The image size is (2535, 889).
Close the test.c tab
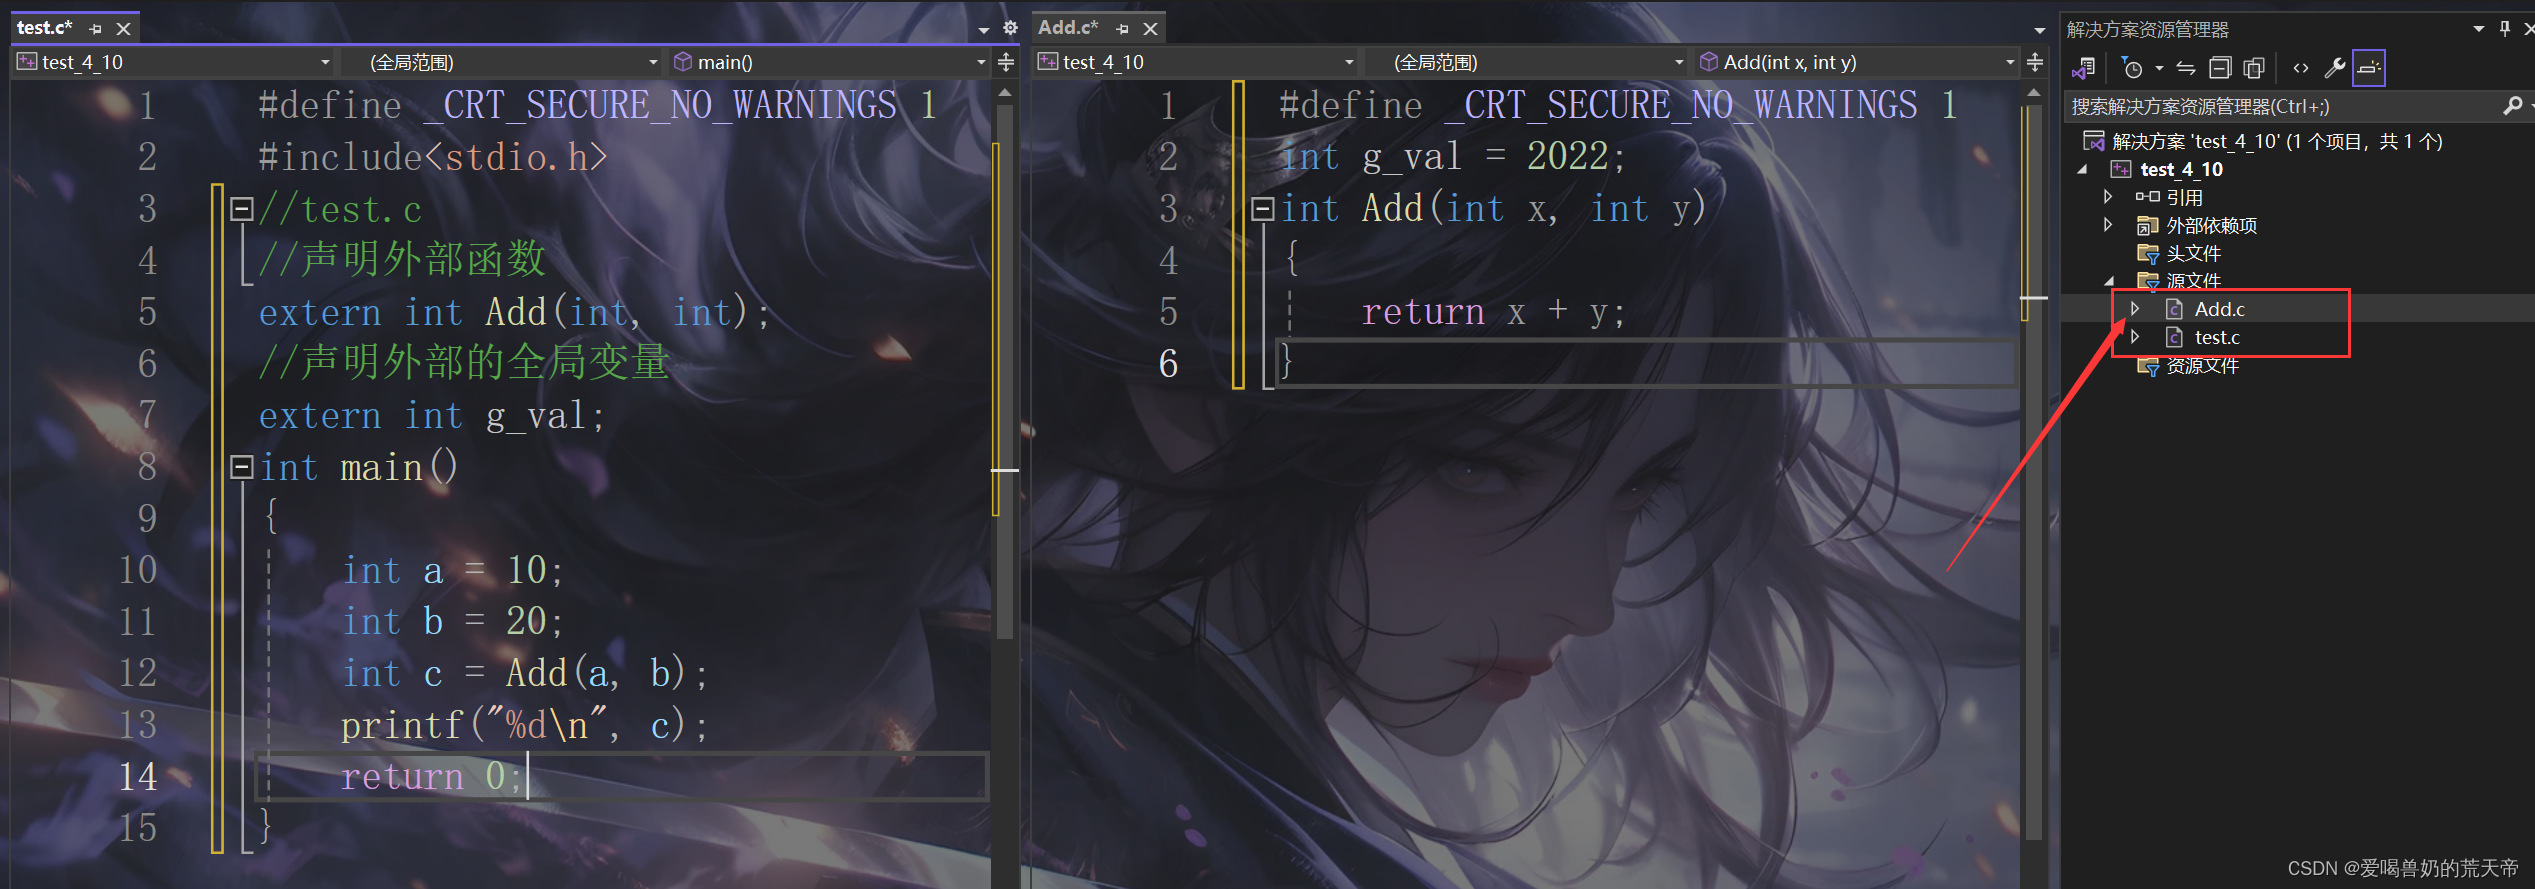click(123, 29)
